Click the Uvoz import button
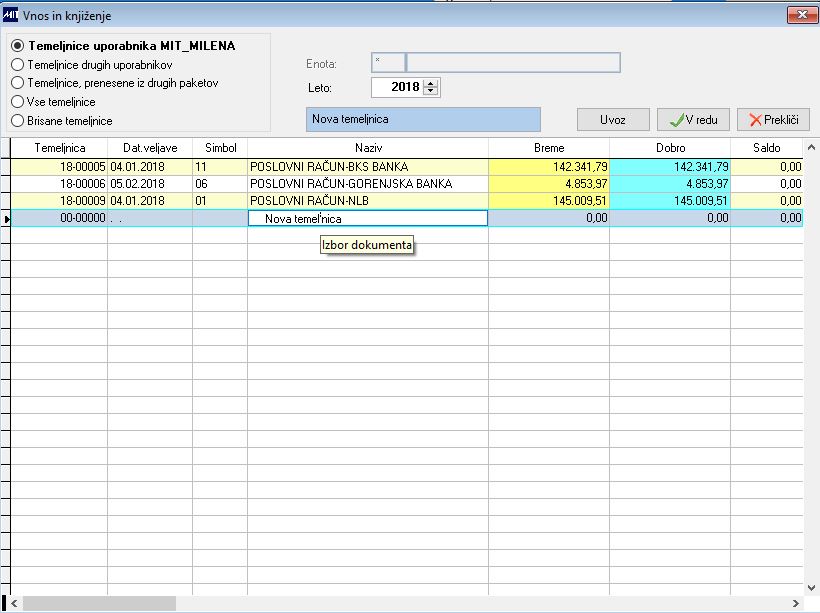This screenshot has height=613, width=820. 613,120
